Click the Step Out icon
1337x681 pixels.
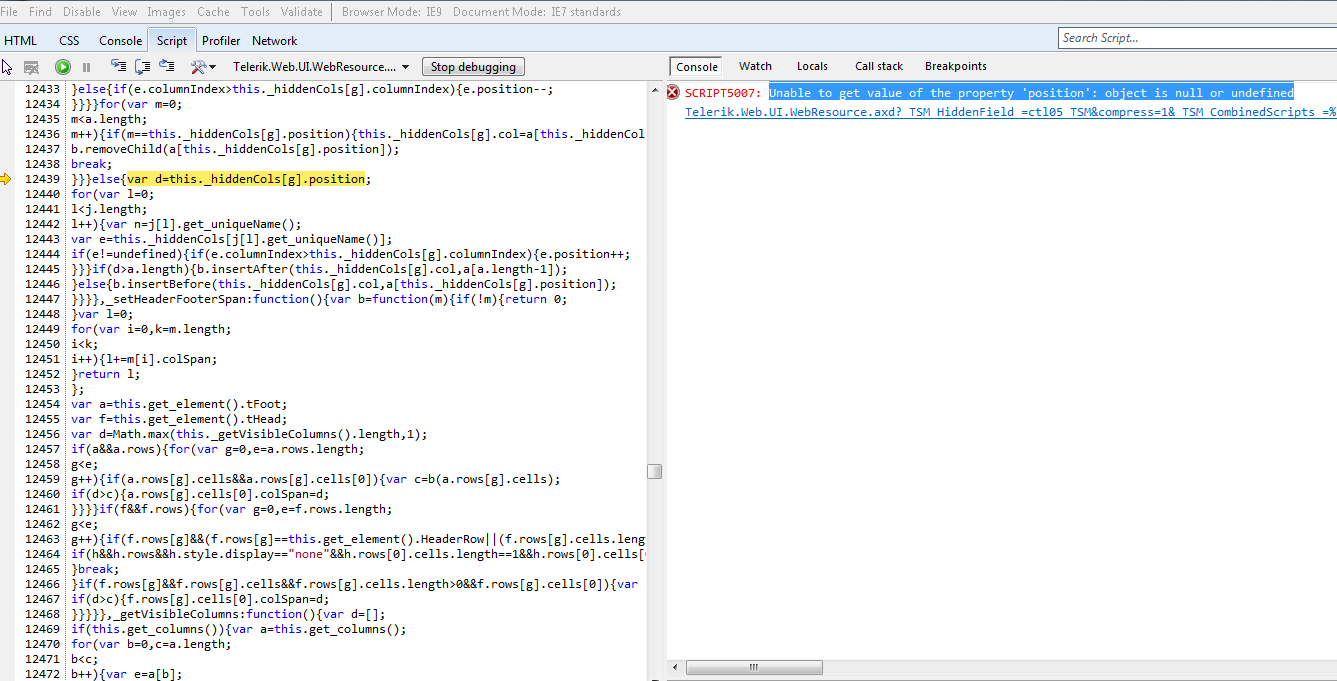(x=167, y=67)
